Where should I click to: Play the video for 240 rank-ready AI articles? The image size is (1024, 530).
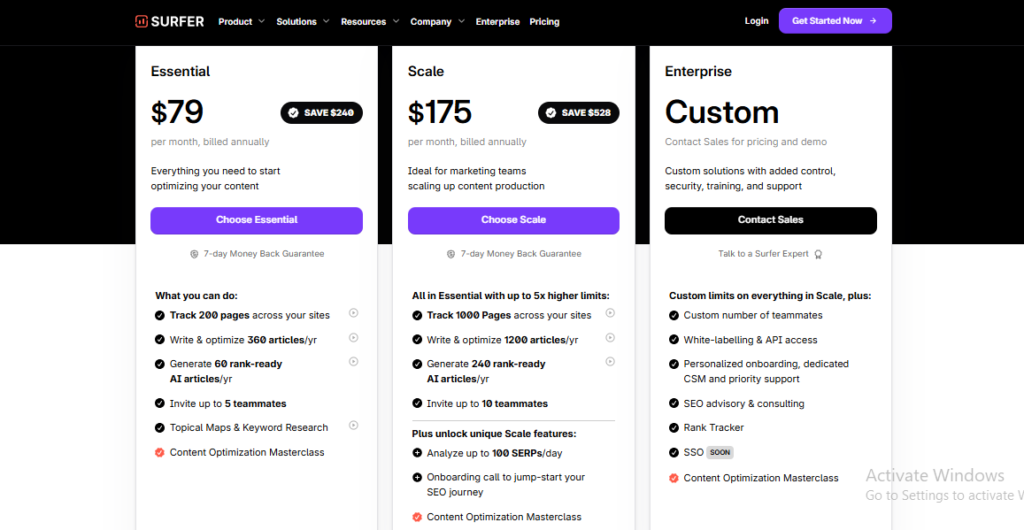tap(610, 361)
